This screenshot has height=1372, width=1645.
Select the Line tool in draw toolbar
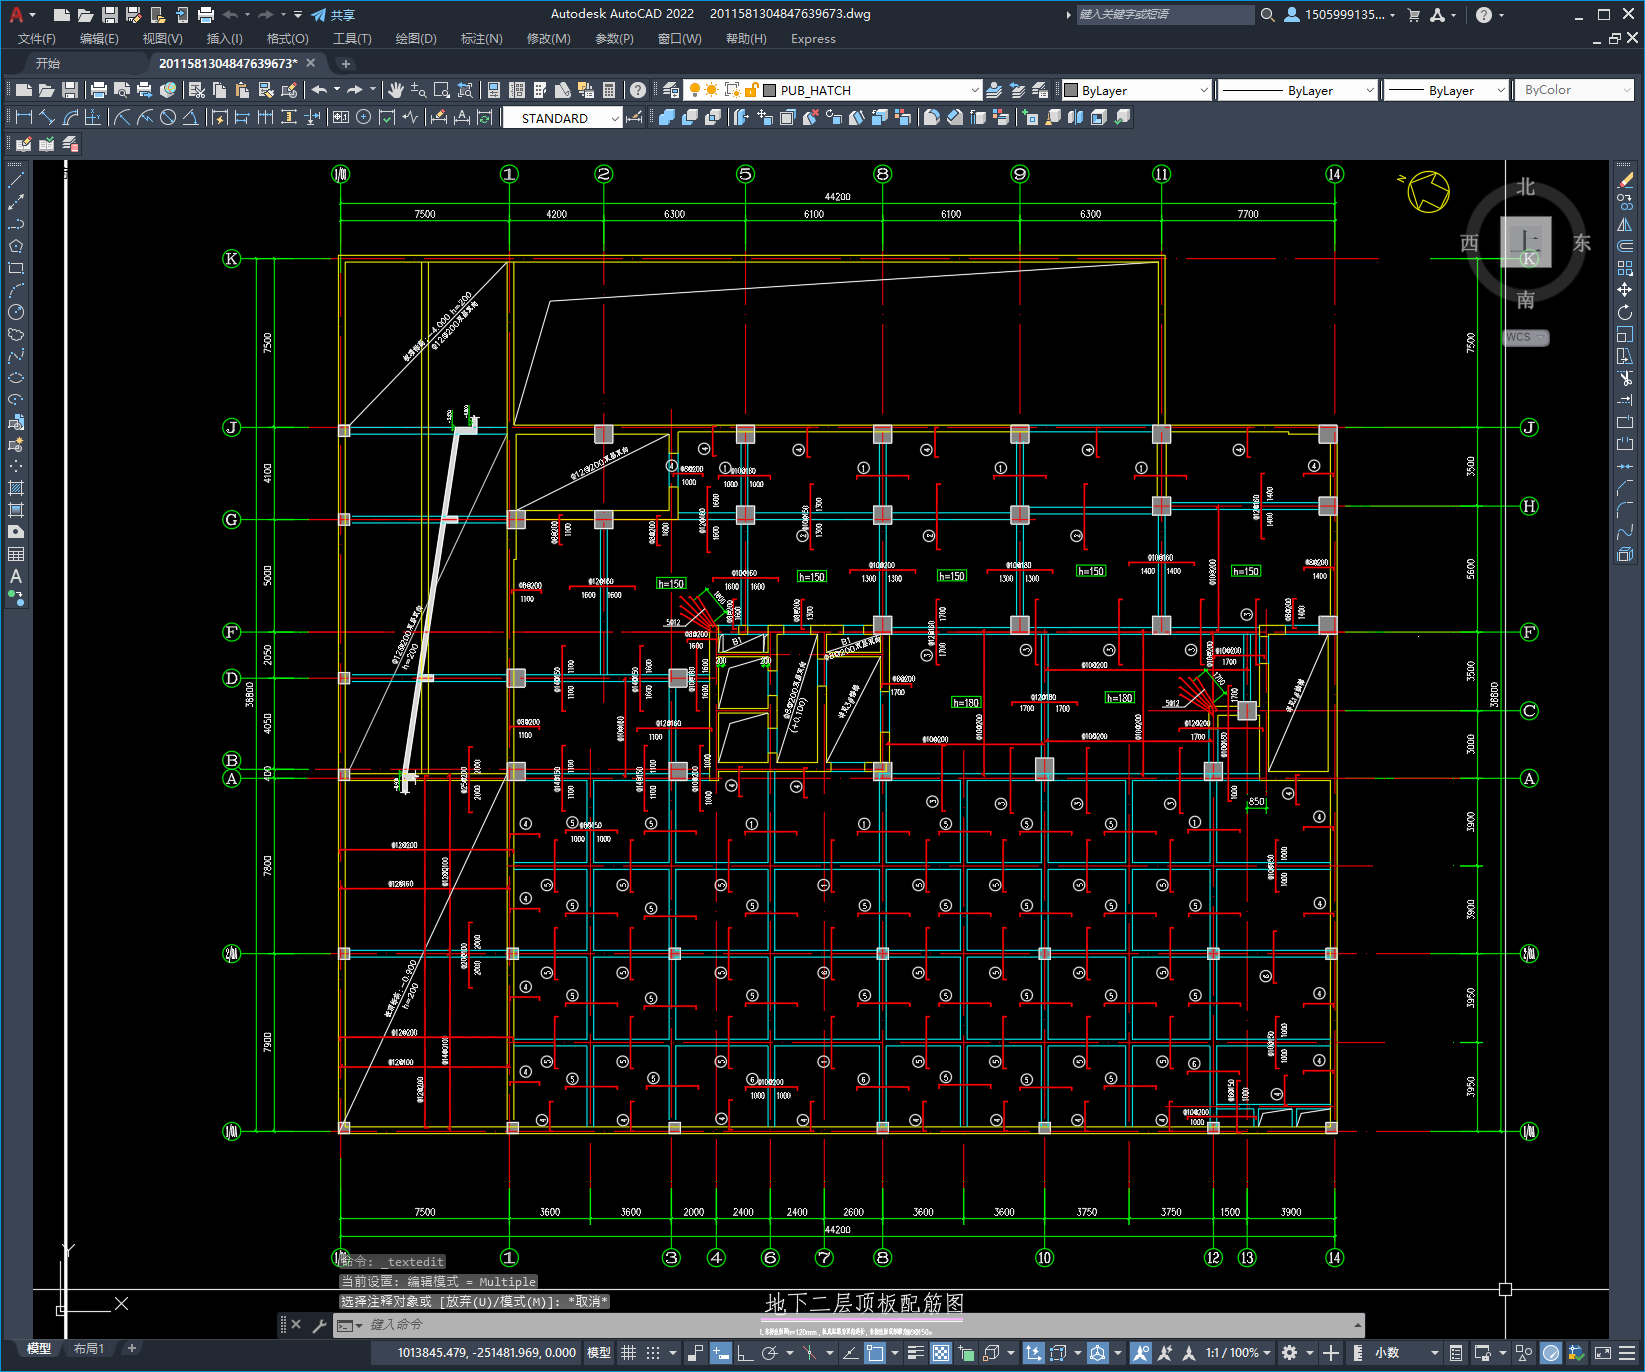coord(15,181)
